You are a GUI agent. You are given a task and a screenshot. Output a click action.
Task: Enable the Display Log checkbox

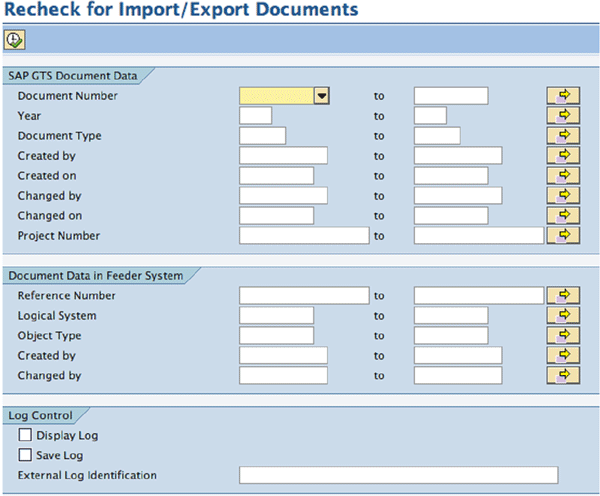25,435
